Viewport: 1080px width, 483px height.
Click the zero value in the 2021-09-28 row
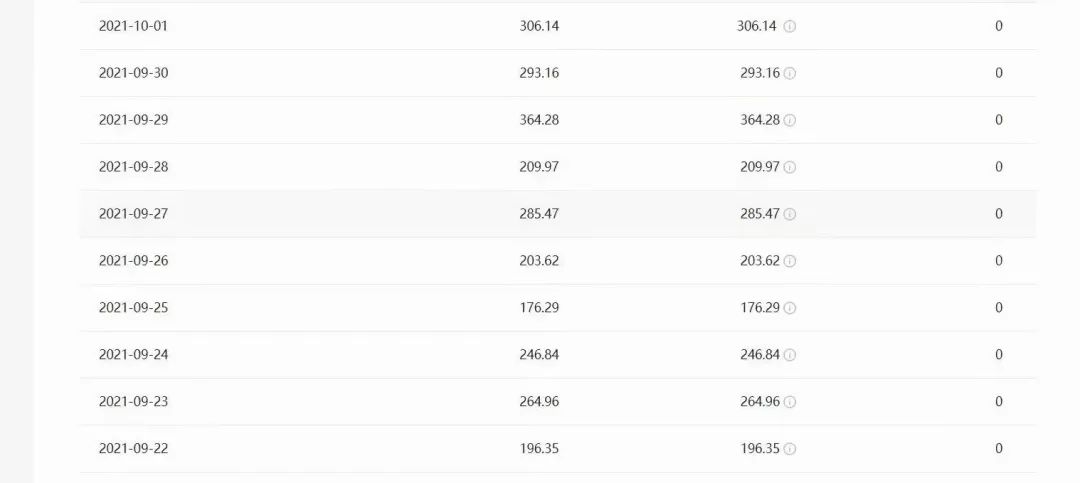pyautogui.click(x=998, y=167)
